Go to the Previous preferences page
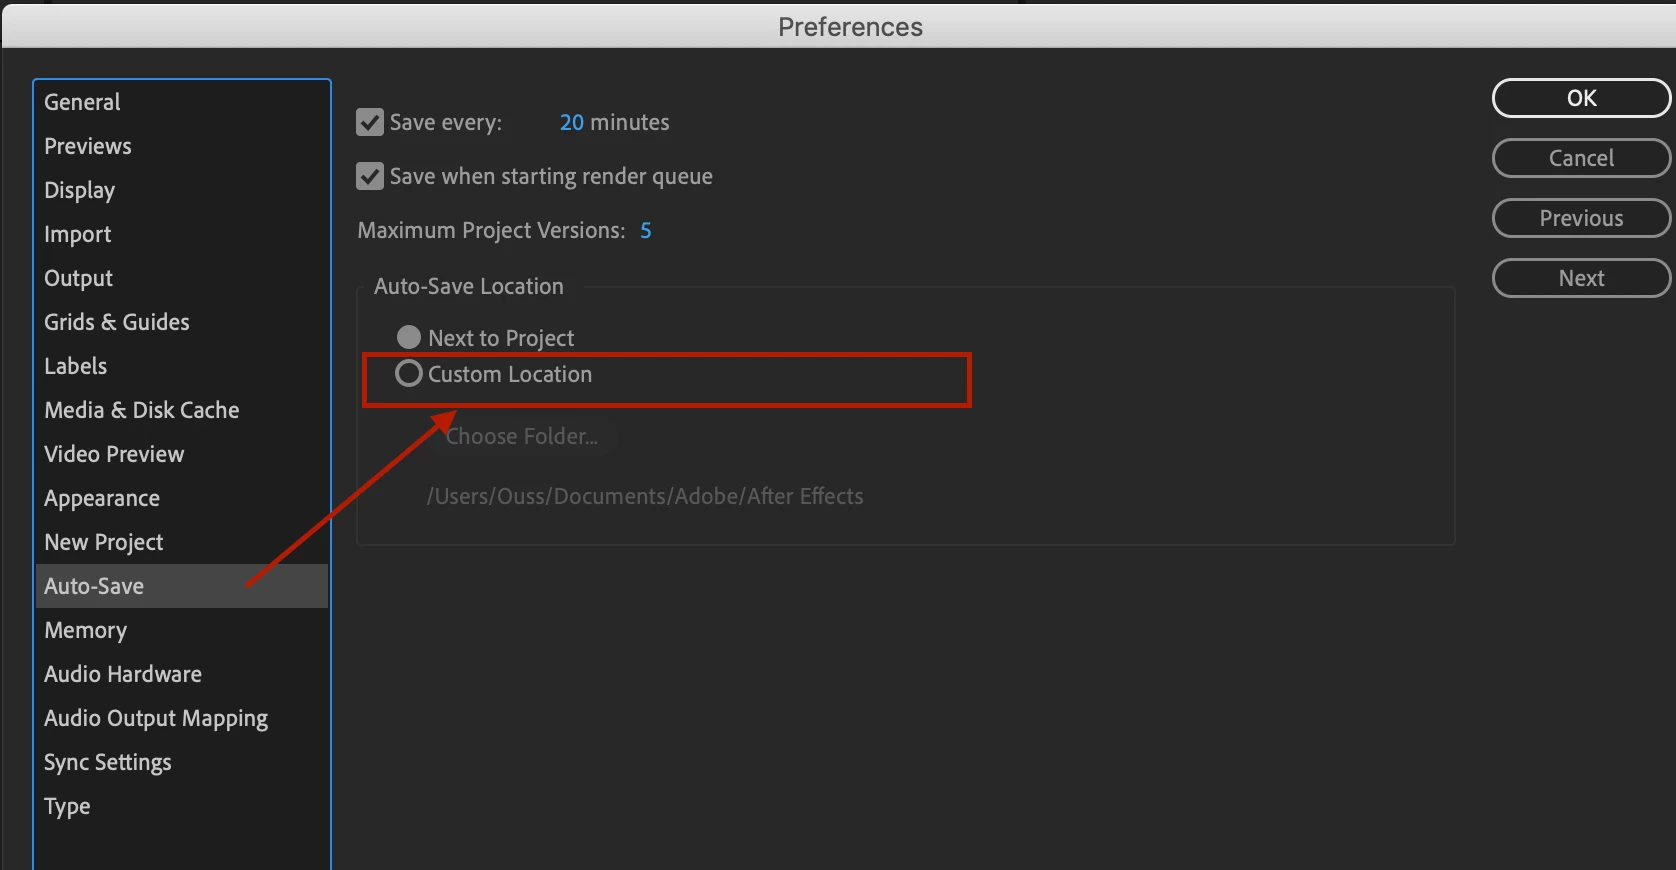The image size is (1676, 870). pos(1581,218)
